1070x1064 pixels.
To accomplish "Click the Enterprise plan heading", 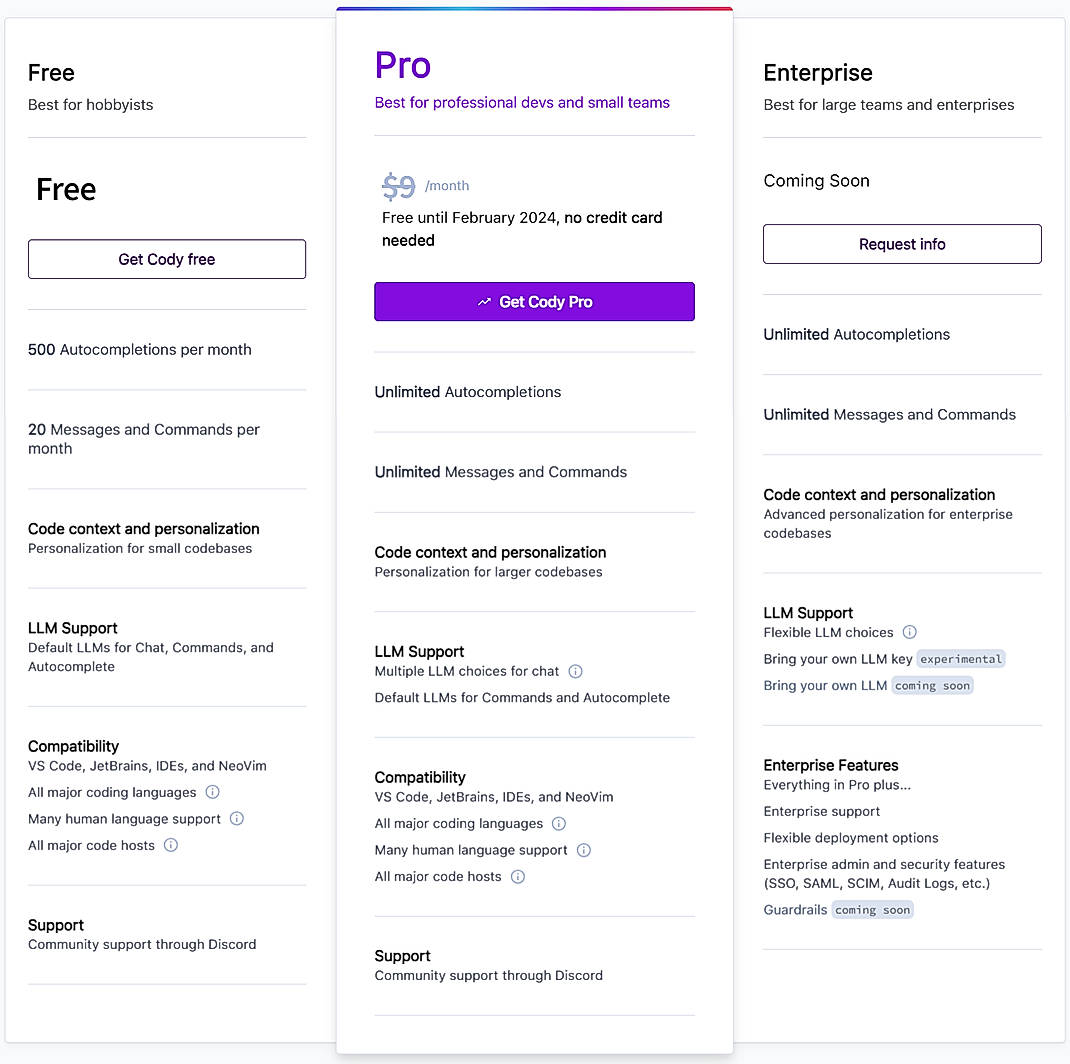I will coord(818,72).
